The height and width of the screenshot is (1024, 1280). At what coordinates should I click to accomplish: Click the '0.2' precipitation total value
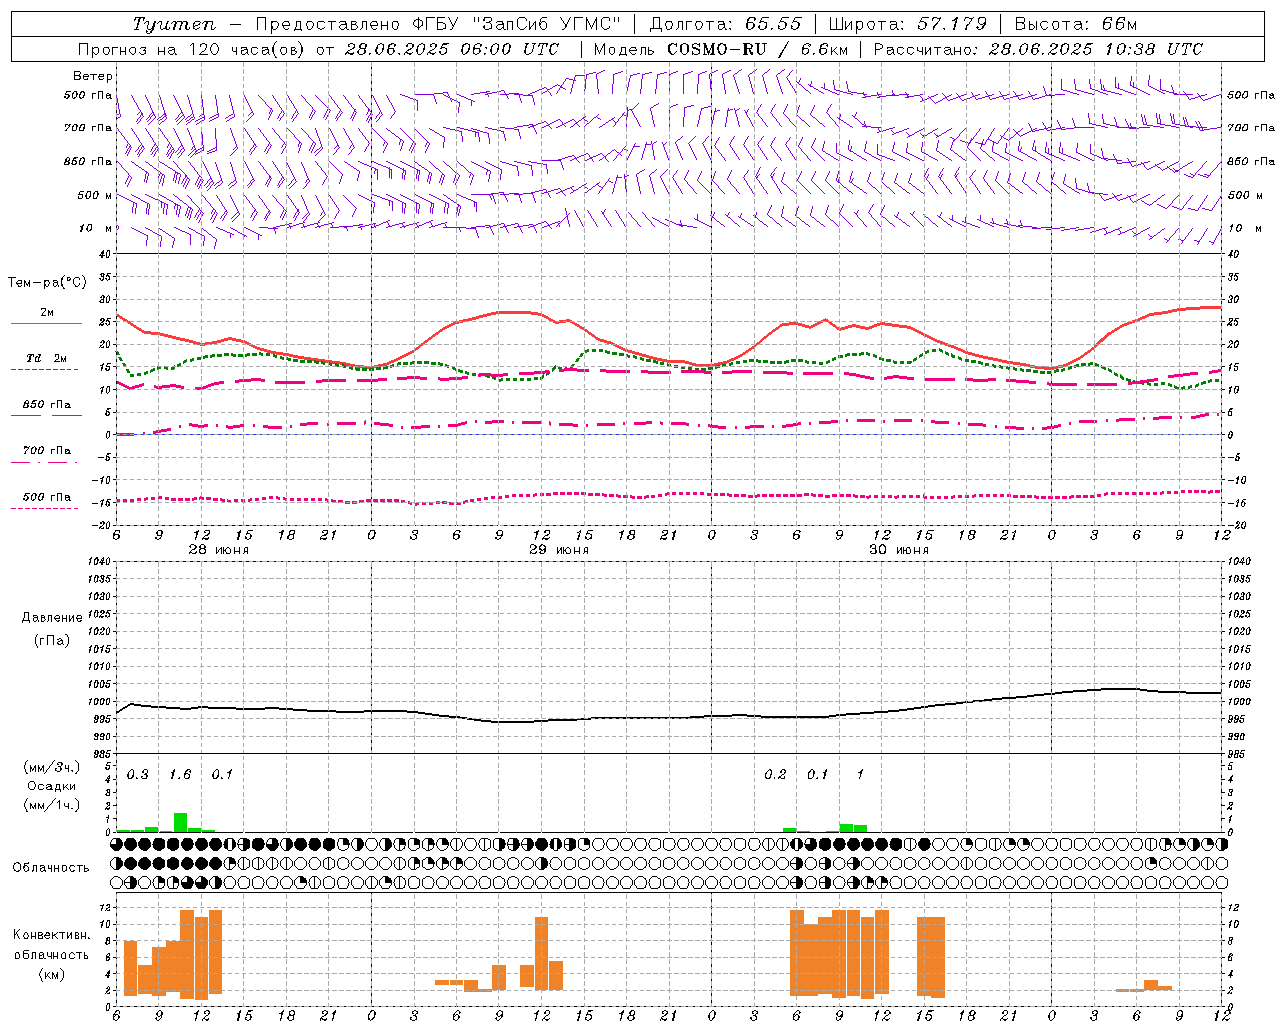(x=775, y=775)
